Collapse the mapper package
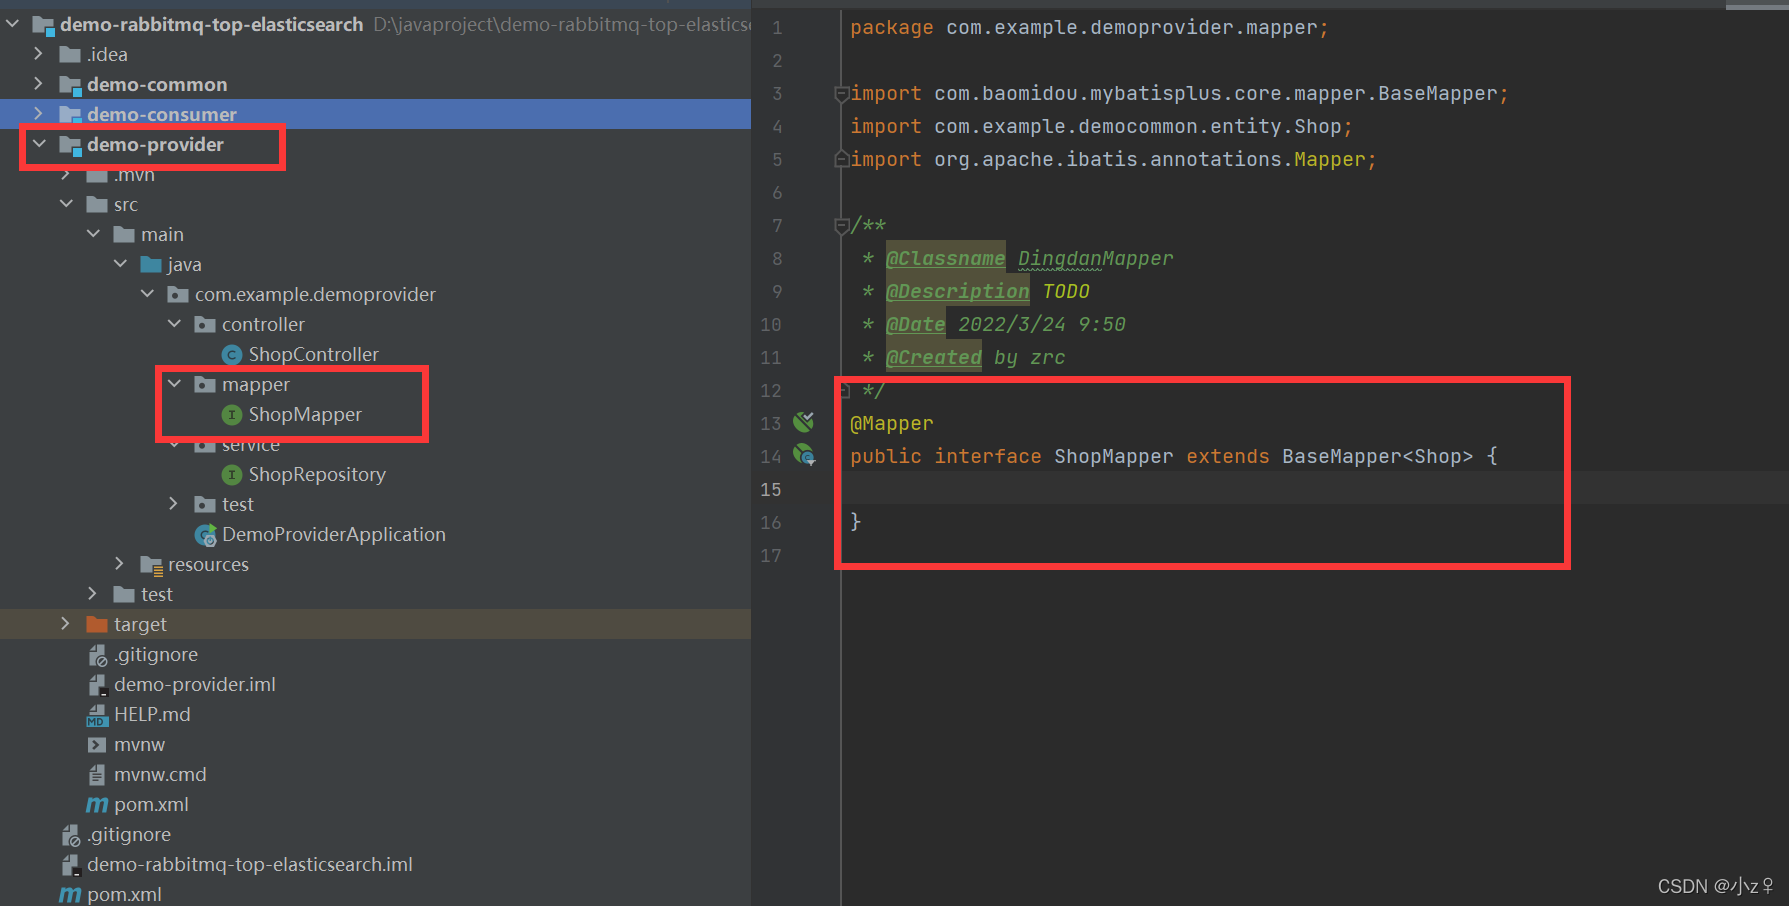Screen dimensions: 1789x906 tap(174, 384)
